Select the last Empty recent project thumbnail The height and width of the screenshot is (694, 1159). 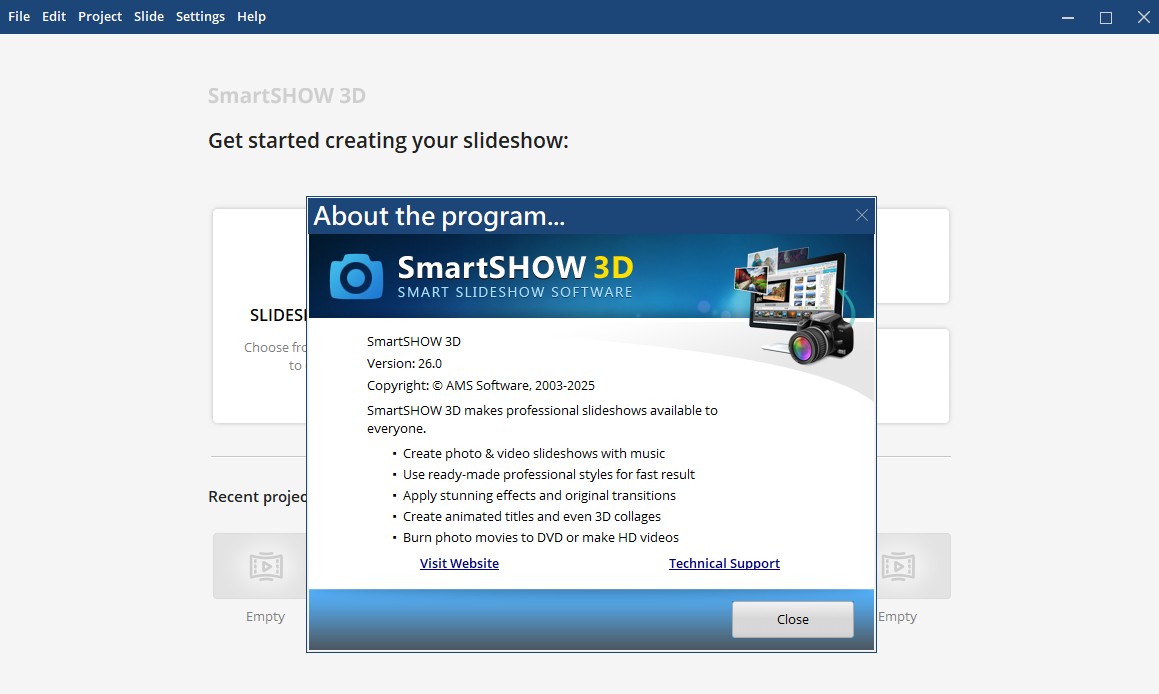pos(913,566)
